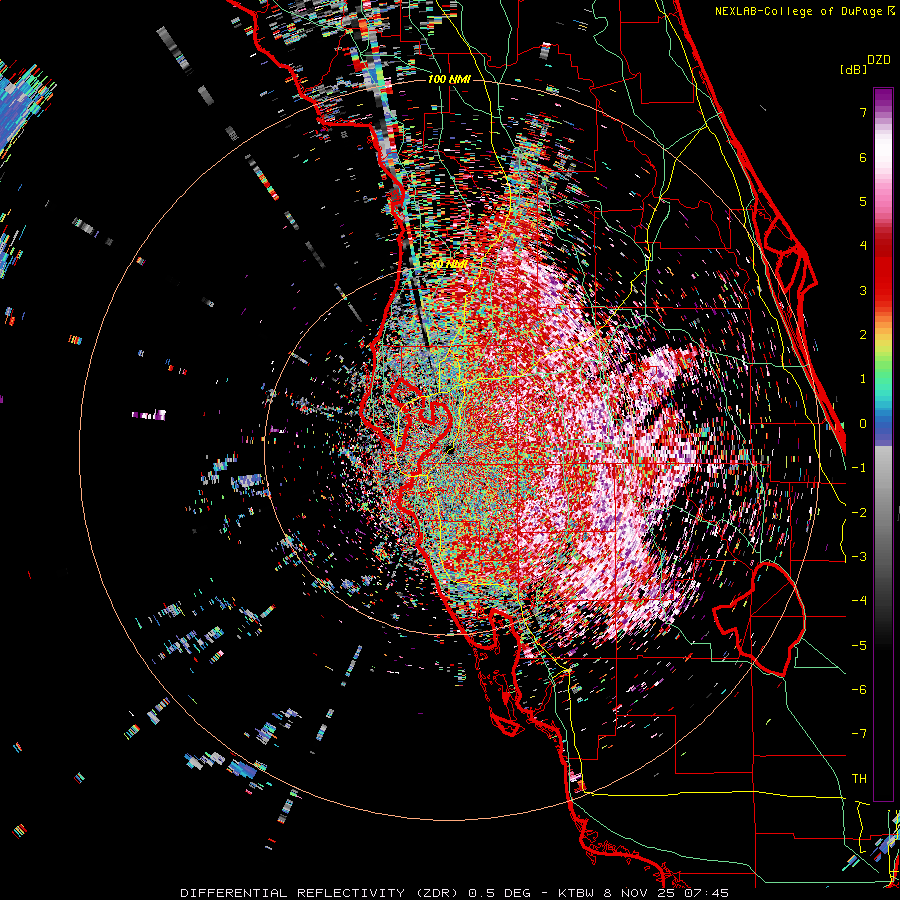Select the 4 tick on color scale
This screenshot has height=900, width=900.
(863, 246)
